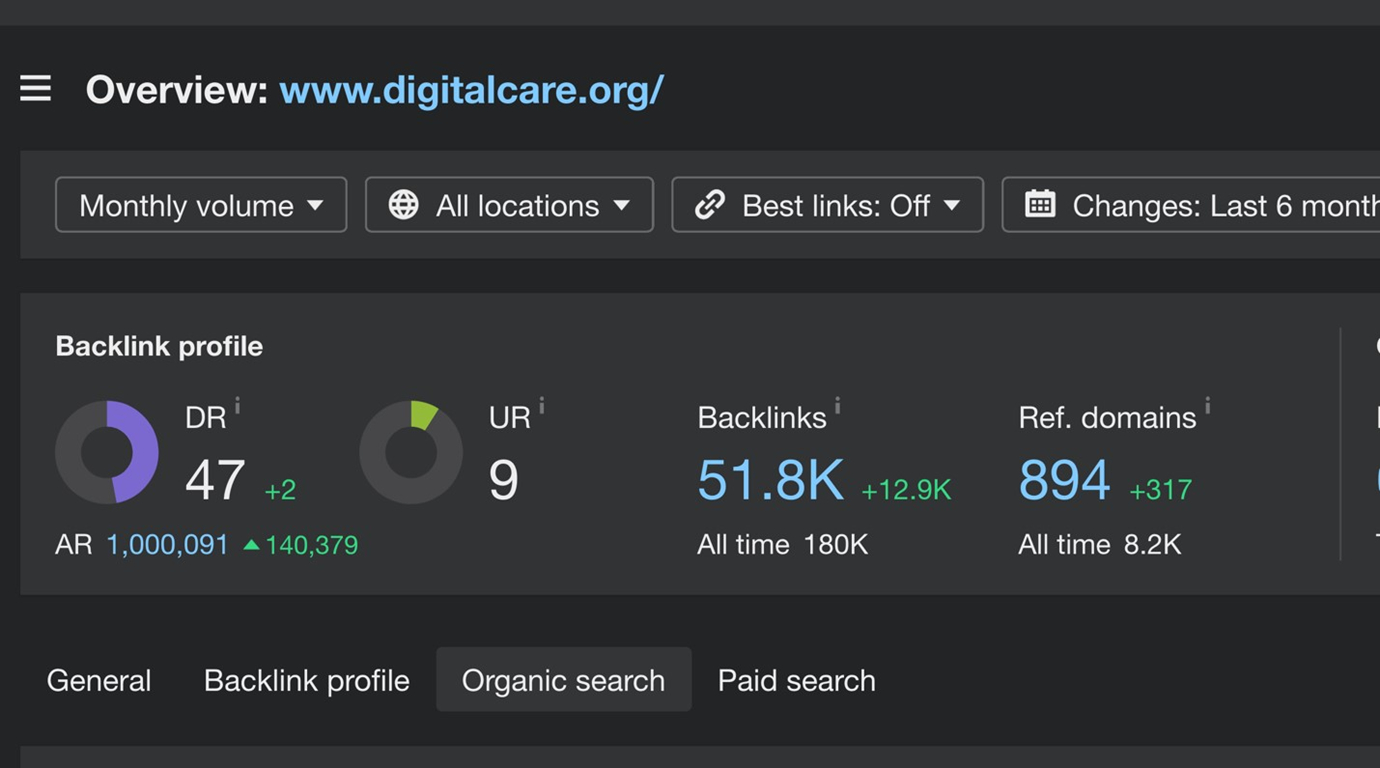Switch to the Paid search tab

pos(797,680)
